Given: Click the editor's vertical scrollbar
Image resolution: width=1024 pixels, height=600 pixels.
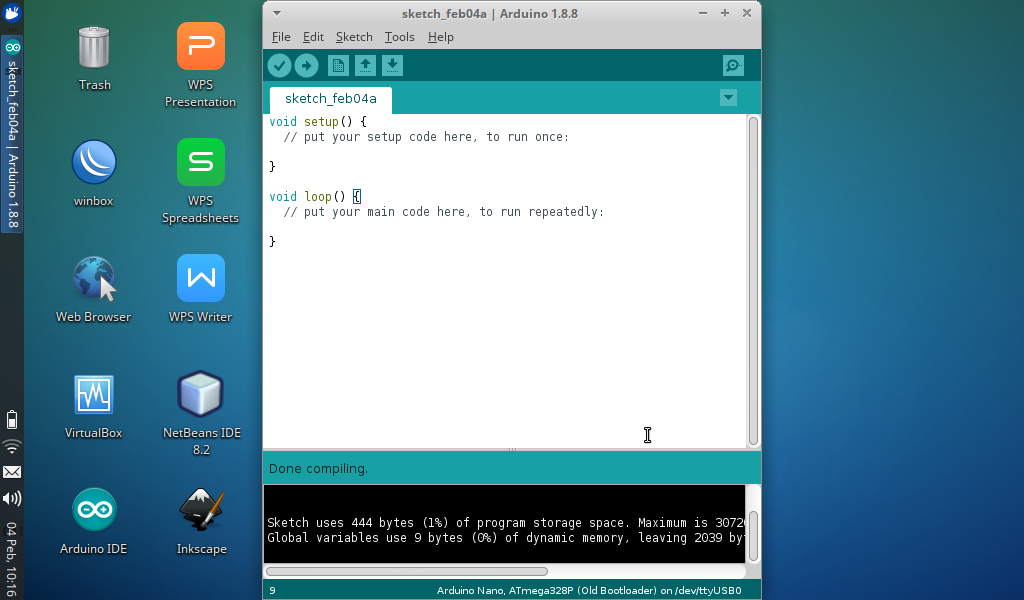Looking at the screenshot, I should coord(753,280).
